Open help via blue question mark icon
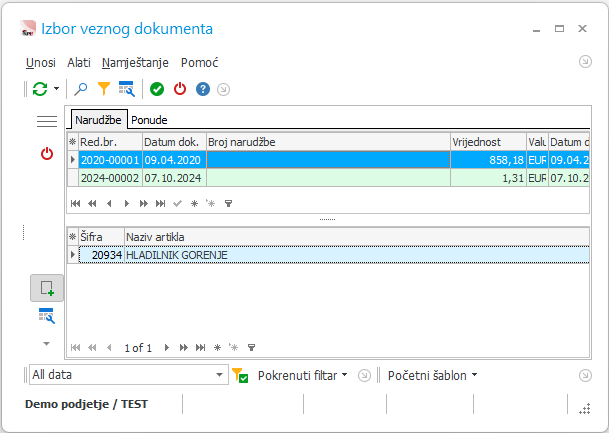Screen dimensions: 609x433 click(203, 89)
